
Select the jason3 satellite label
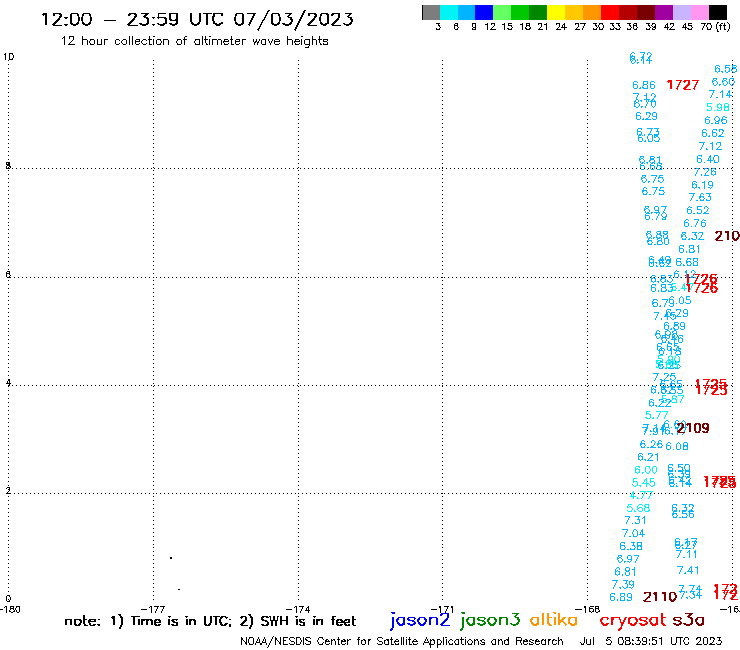click(490, 620)
